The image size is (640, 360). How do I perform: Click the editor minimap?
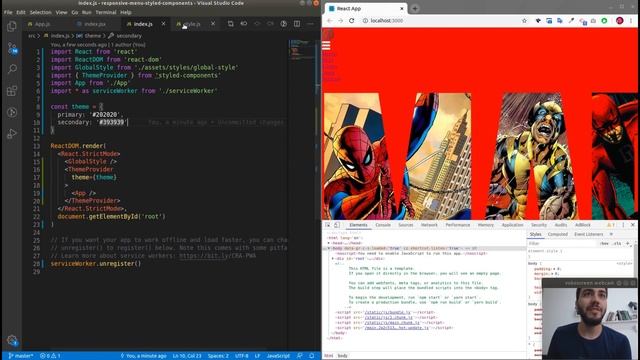[302, 50]
